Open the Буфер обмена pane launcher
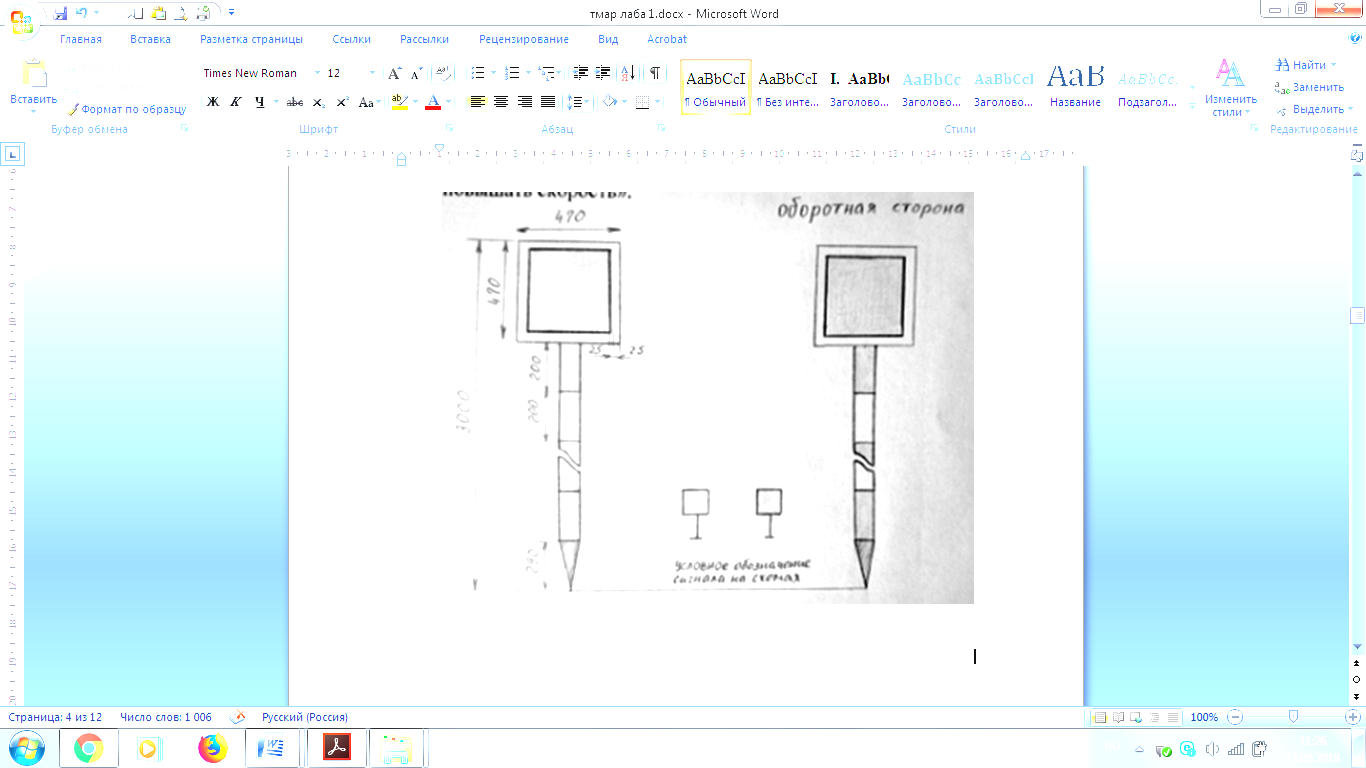This screenshot has height=768, width=1366. [x=184, y=129]
